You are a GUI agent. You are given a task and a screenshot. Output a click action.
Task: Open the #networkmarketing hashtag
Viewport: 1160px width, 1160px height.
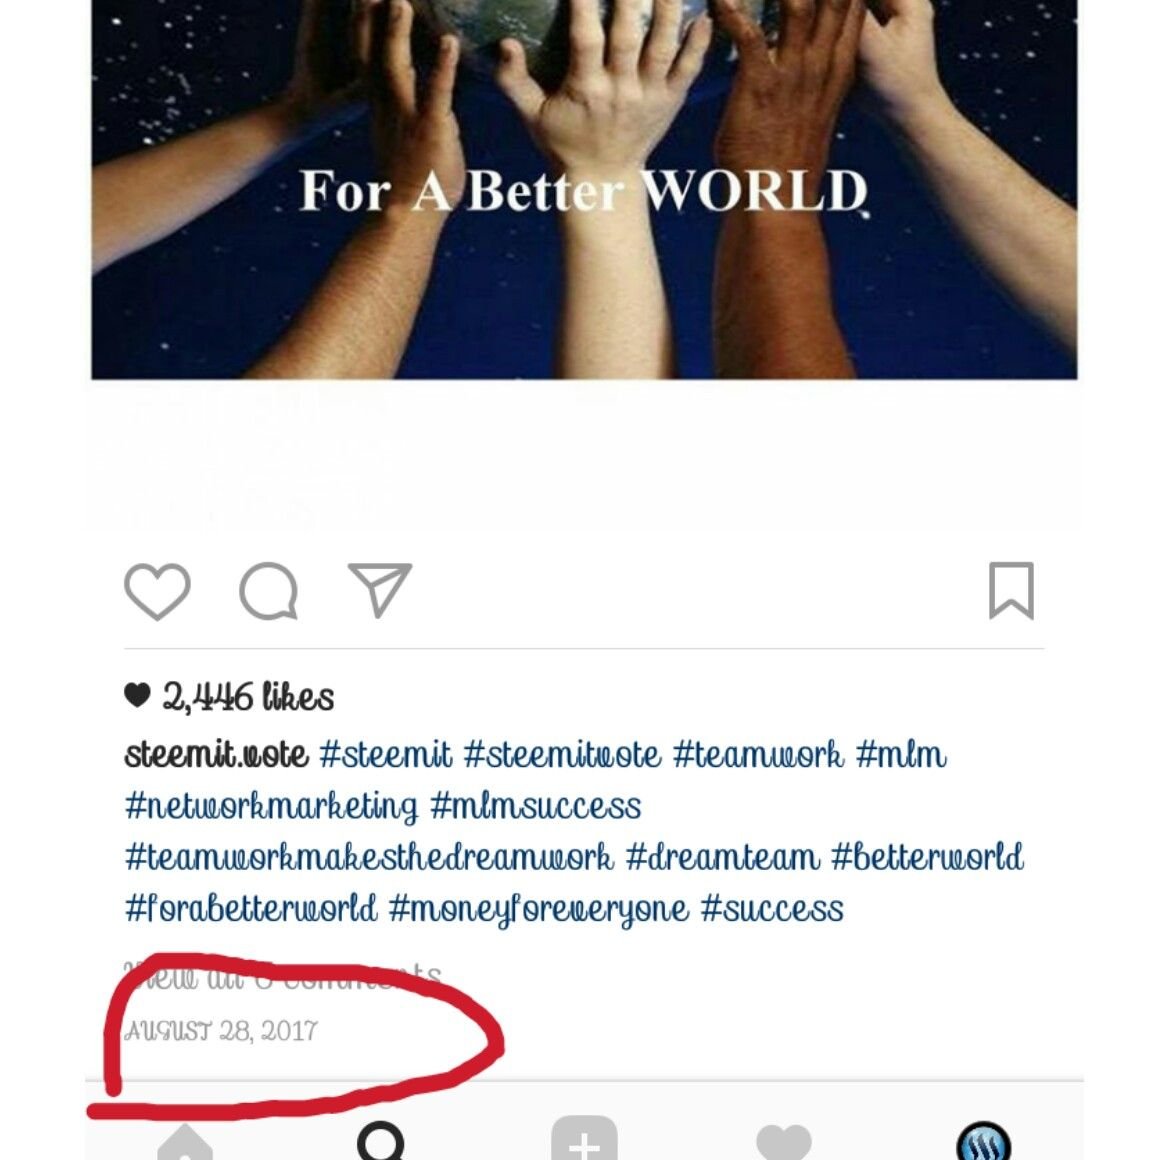click(x=272, y=807)
